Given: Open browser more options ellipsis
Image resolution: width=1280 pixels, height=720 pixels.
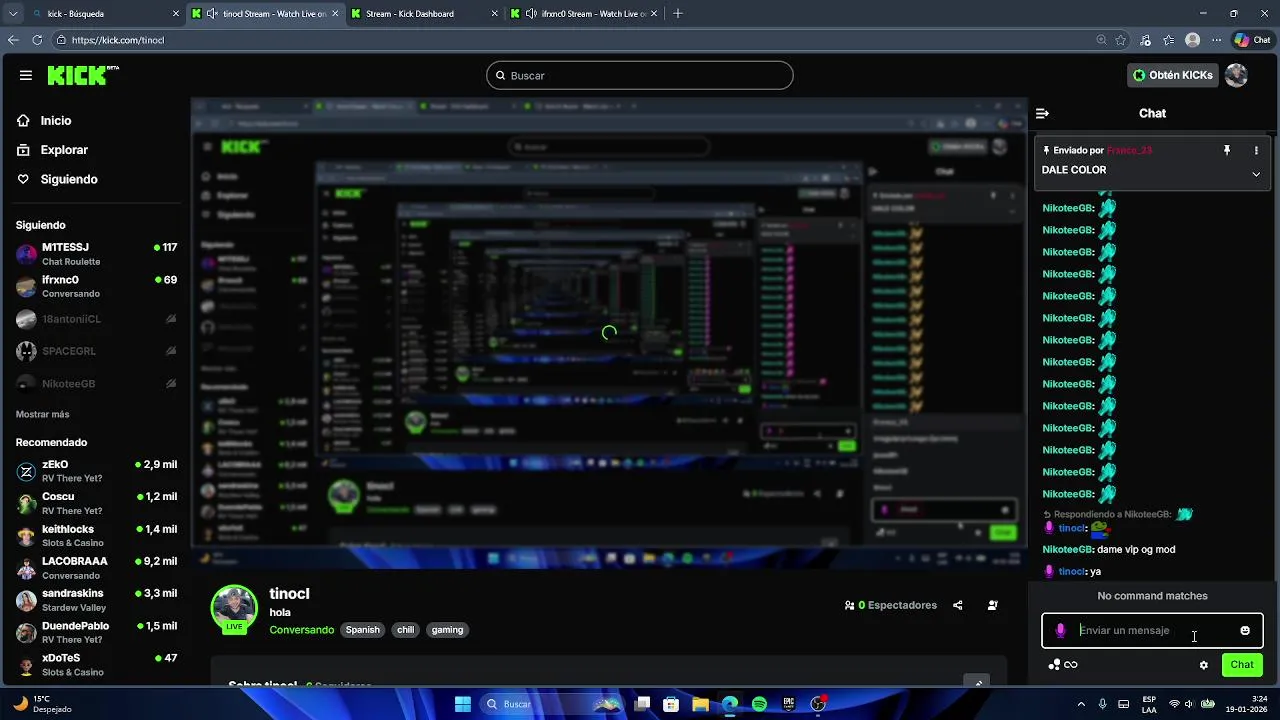Looking at the screenshot, I should (1216, 40).
